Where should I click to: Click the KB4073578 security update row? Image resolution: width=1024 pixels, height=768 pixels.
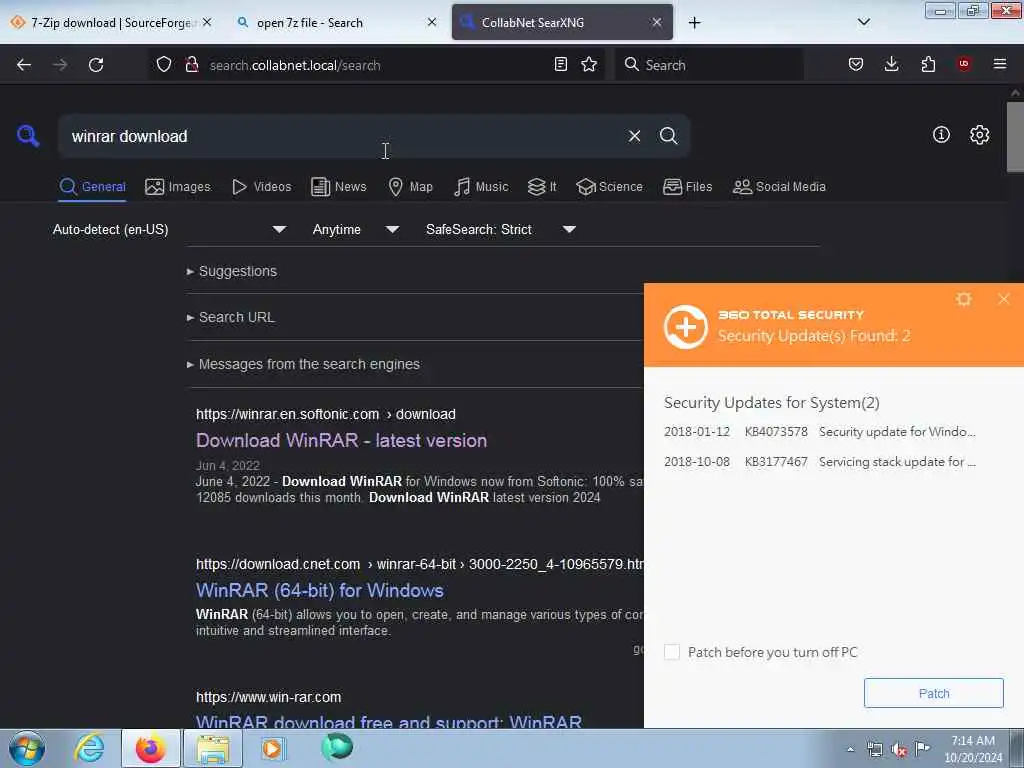pos(820,432)
